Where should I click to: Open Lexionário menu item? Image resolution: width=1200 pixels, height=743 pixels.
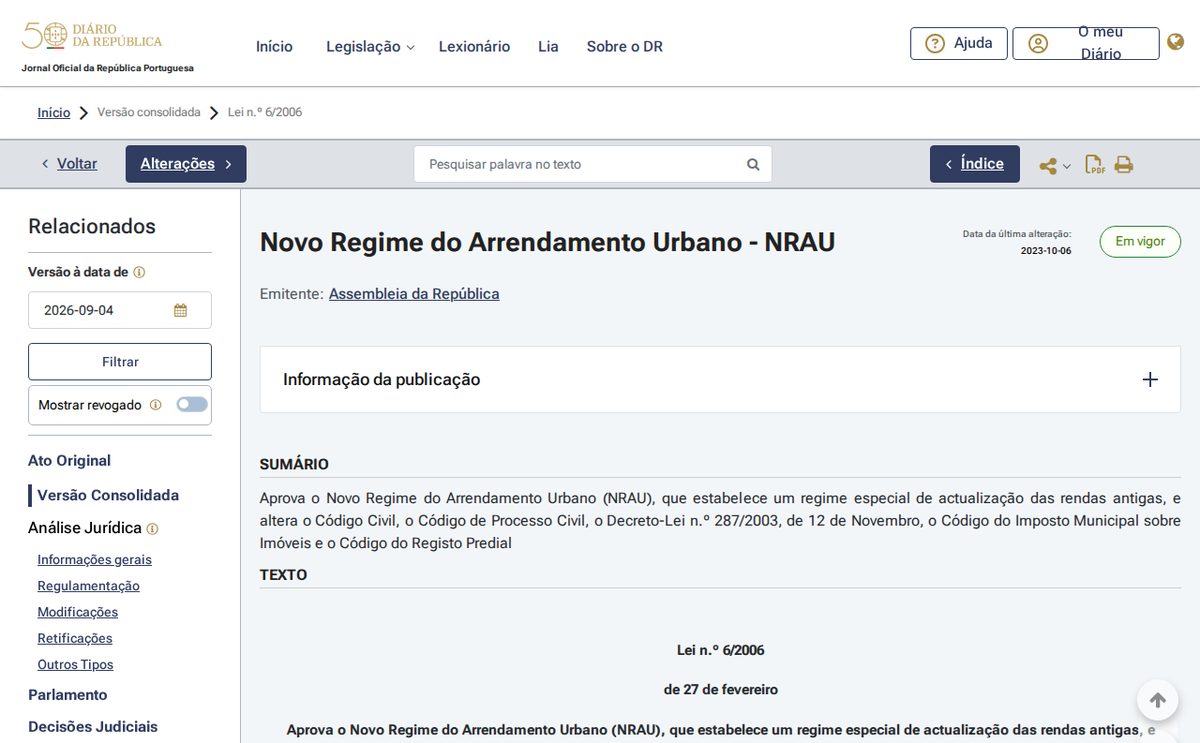pyautogui.click(x=474, y=46)
